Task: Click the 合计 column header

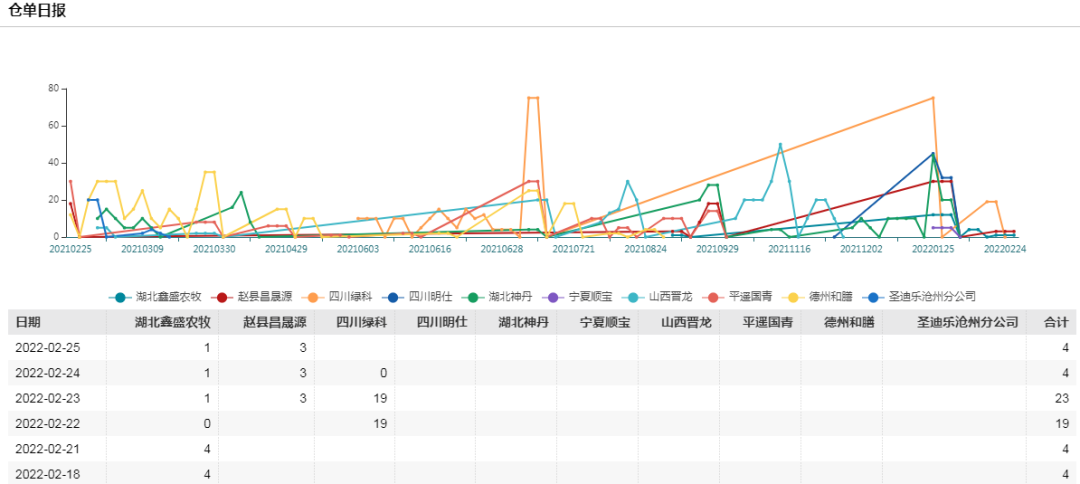Action: (1056, 322)
